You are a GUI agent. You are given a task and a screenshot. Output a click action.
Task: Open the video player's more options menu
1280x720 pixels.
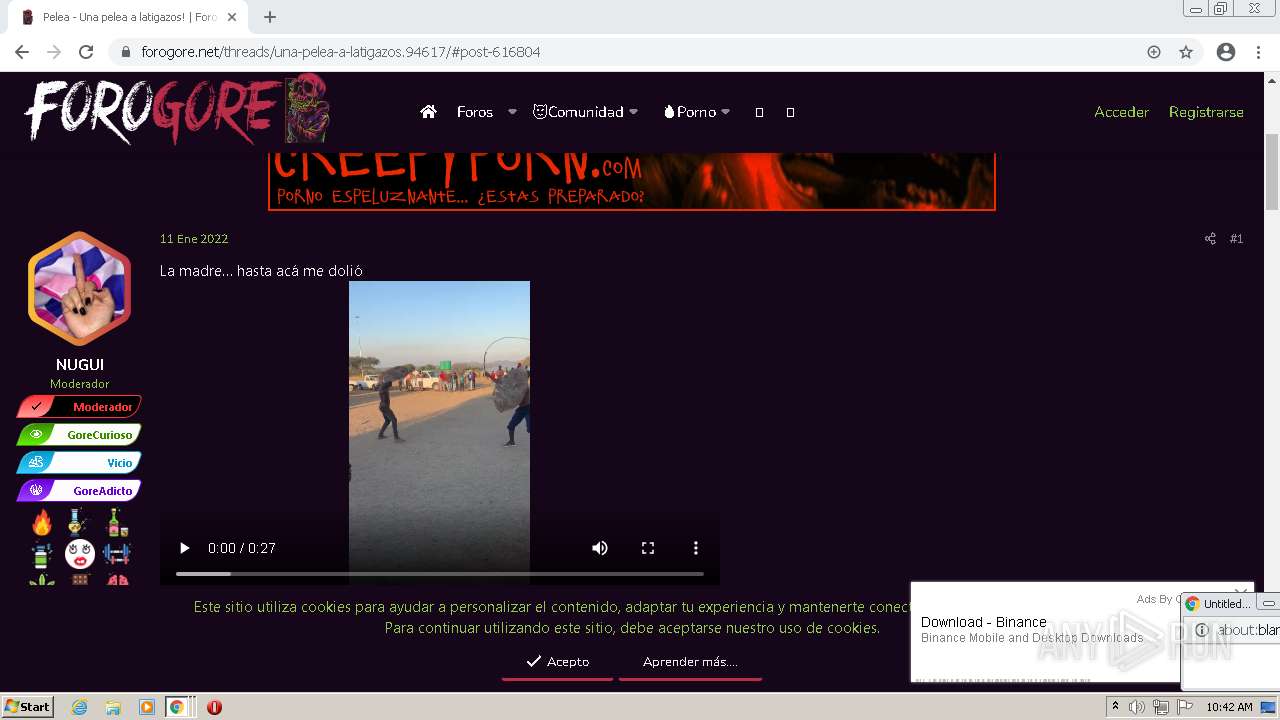coord(696,548)
